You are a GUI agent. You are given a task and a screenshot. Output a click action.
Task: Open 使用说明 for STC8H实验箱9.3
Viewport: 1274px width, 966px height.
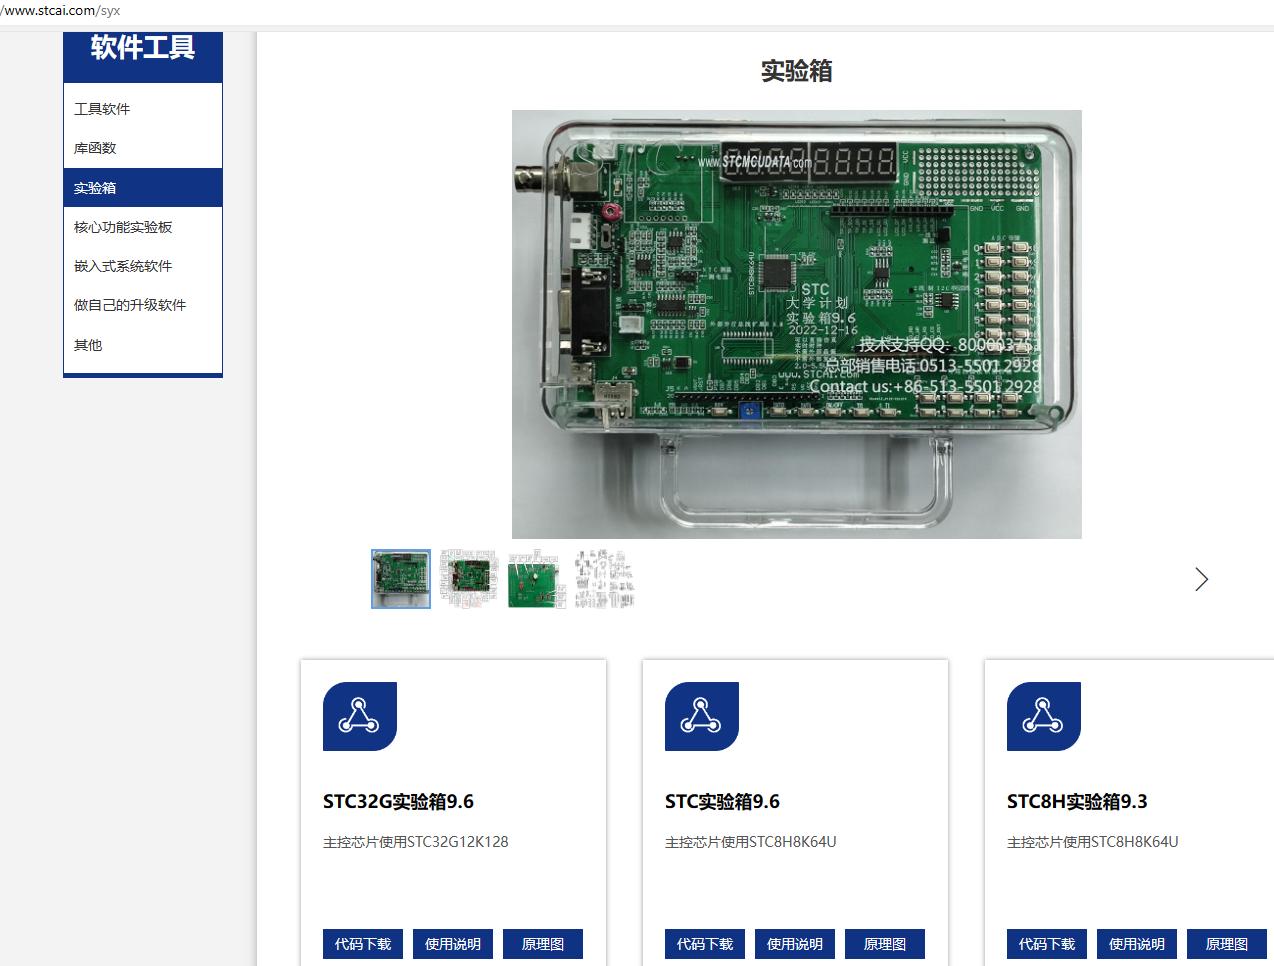point(1137,944)
